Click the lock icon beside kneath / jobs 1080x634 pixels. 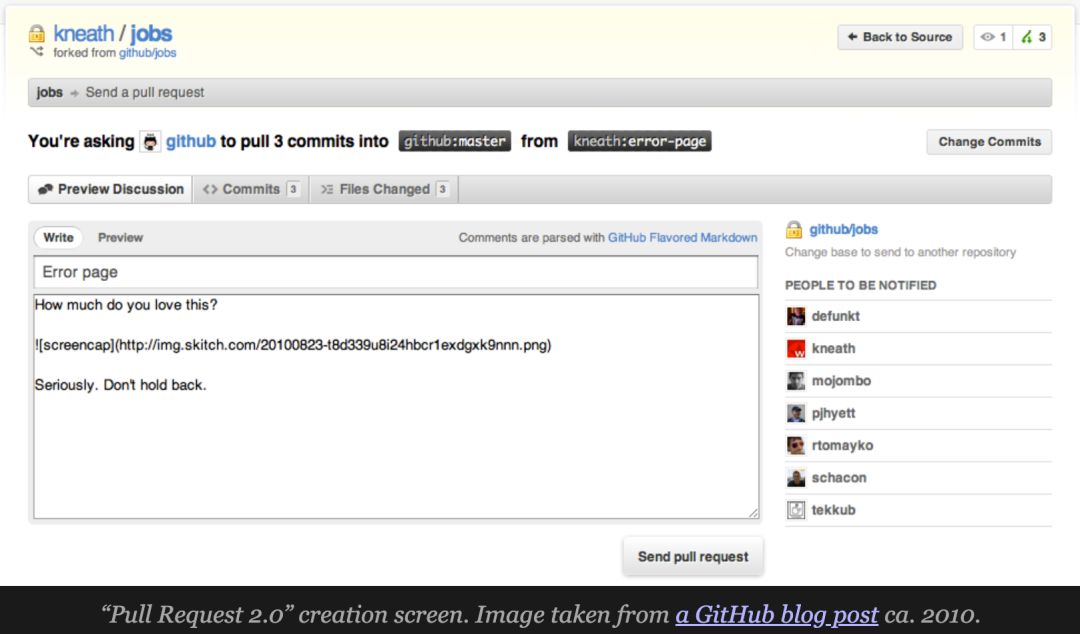pyautogui.click(x=37, y=33)
